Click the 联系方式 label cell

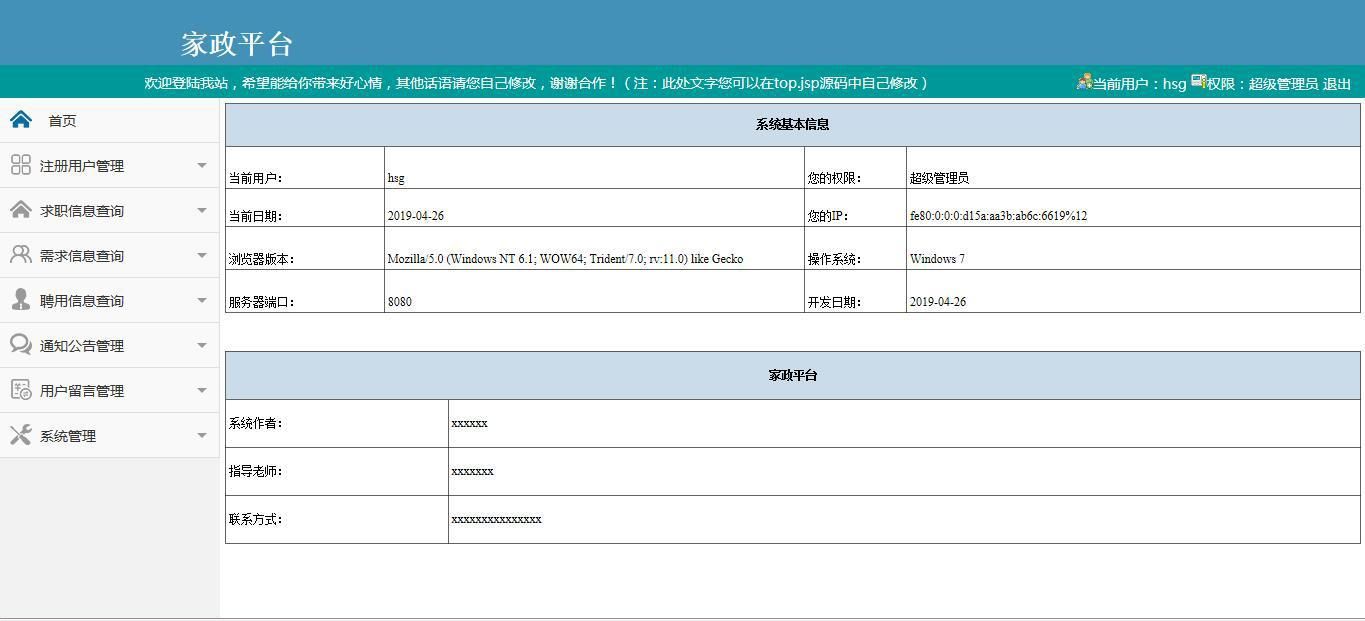tap(337, 519)
